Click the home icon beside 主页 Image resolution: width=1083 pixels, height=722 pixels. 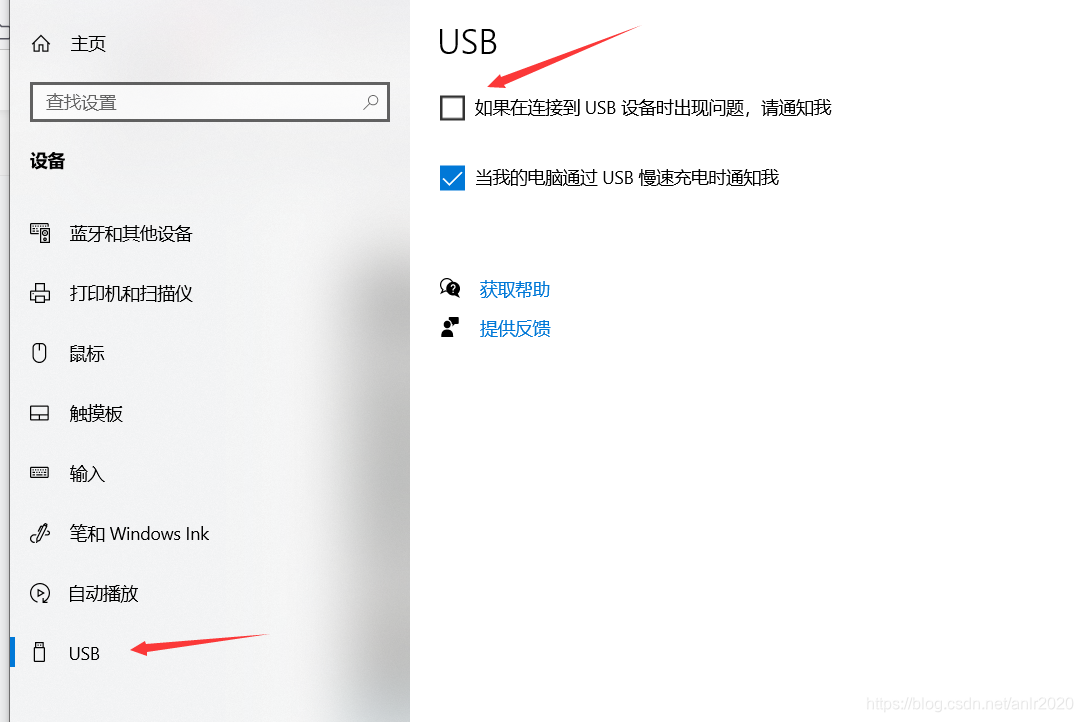tap(41, 44)
